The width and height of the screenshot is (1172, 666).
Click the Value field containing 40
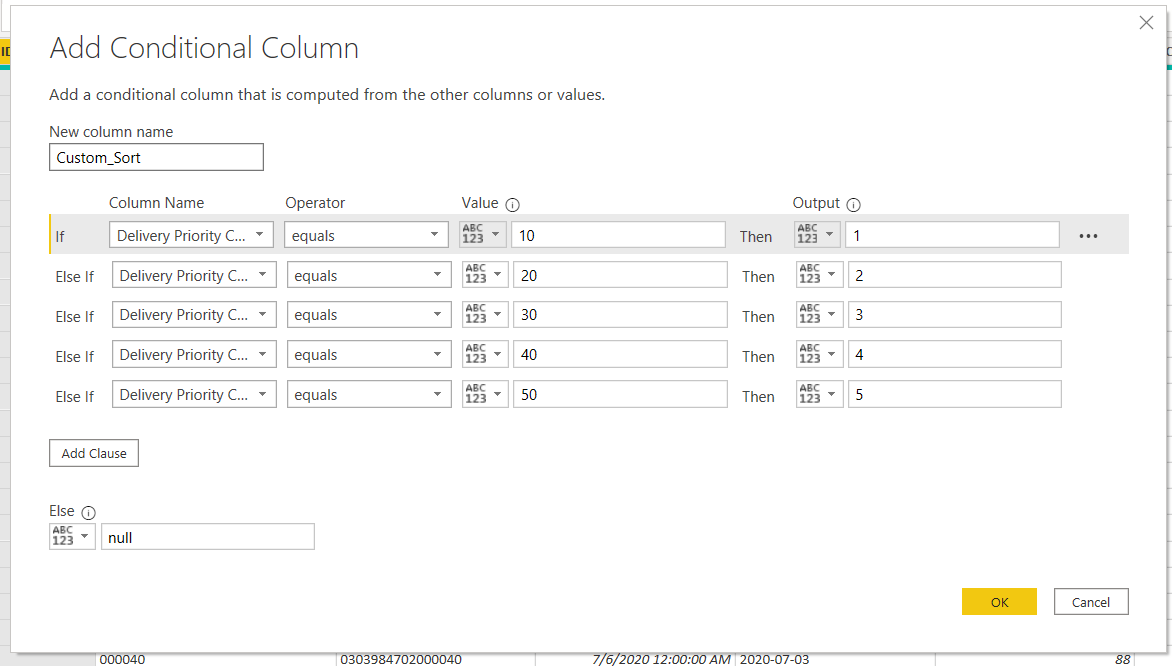(620, 354)
